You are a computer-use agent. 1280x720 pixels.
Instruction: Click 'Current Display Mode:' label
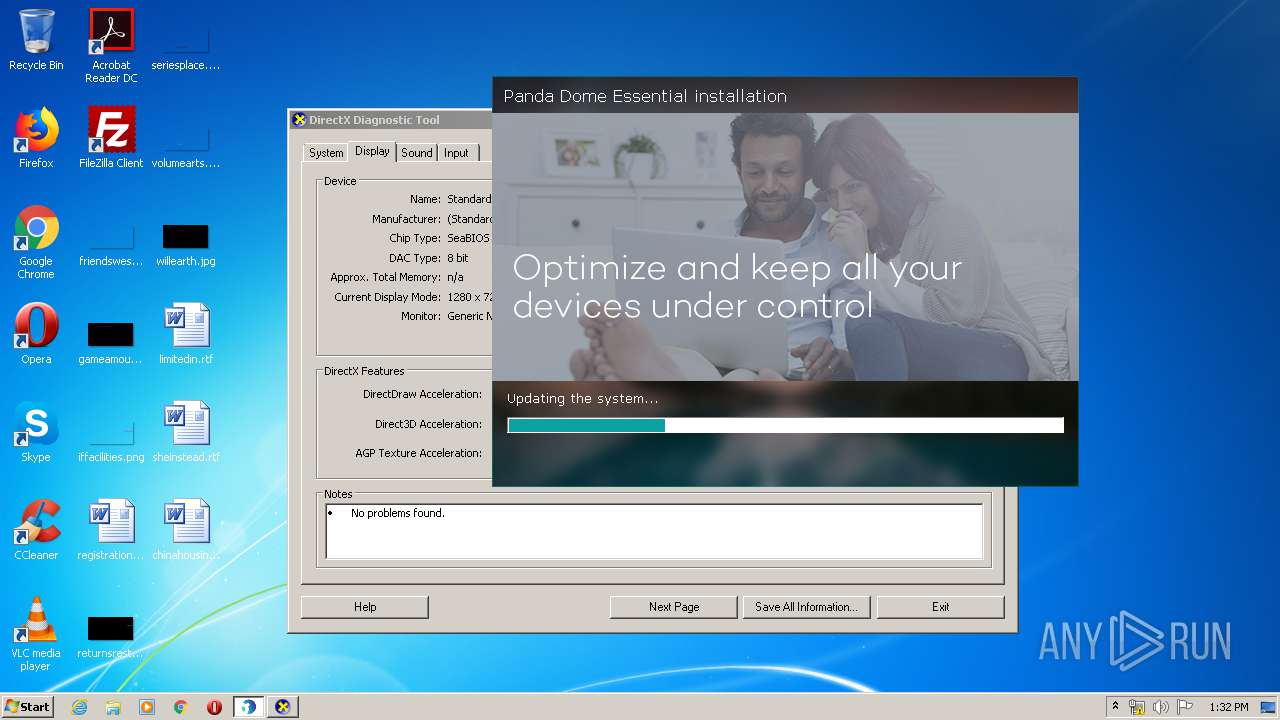(387, 297)
